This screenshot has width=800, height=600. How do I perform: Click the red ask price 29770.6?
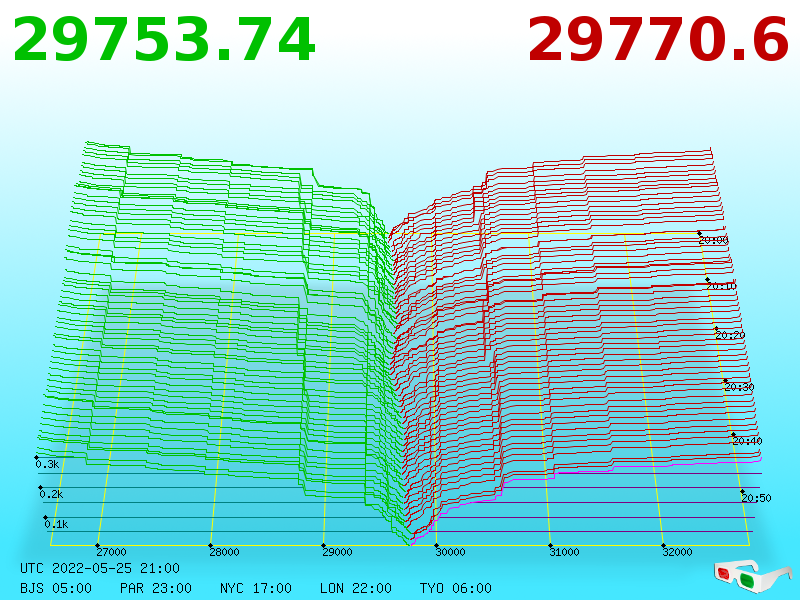point(659,40)
